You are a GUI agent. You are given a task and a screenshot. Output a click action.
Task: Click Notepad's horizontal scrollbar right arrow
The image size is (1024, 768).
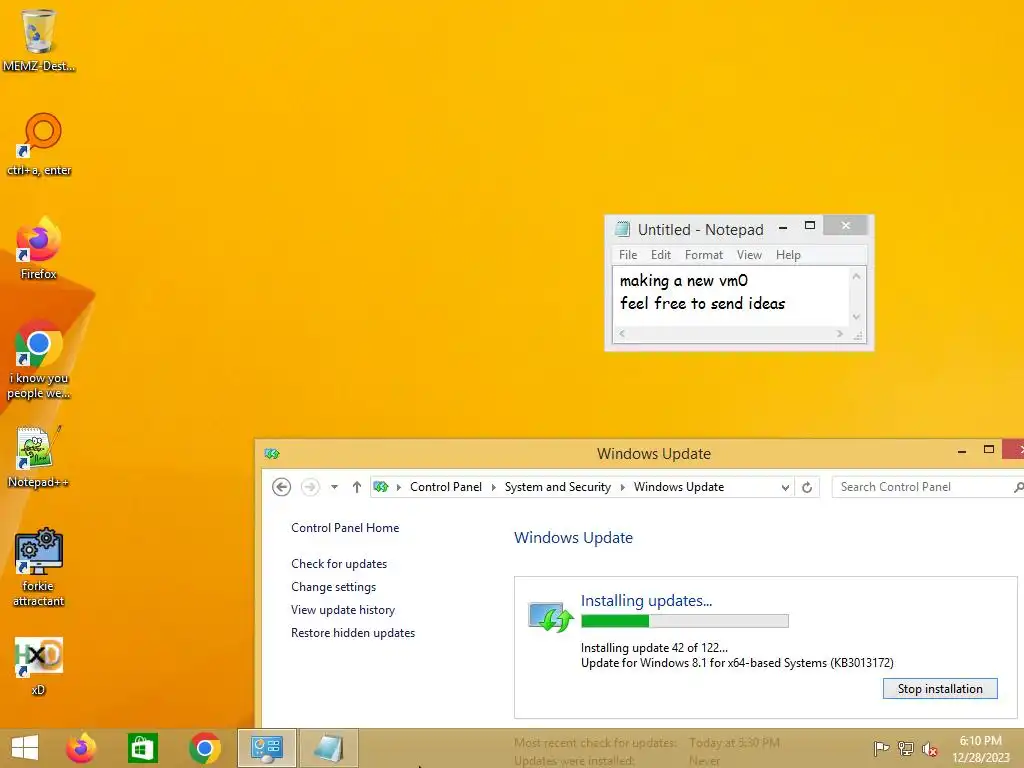pos(840,334)
